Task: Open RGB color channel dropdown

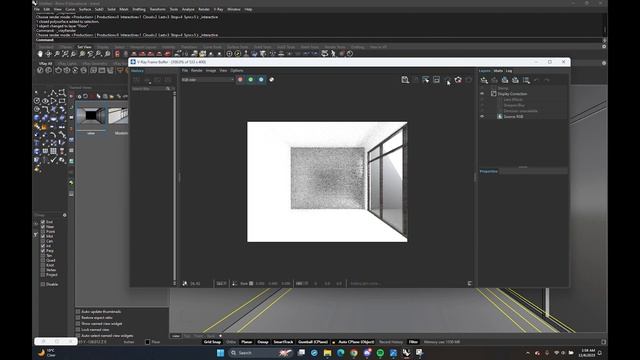Action: [x=207, y=80]
